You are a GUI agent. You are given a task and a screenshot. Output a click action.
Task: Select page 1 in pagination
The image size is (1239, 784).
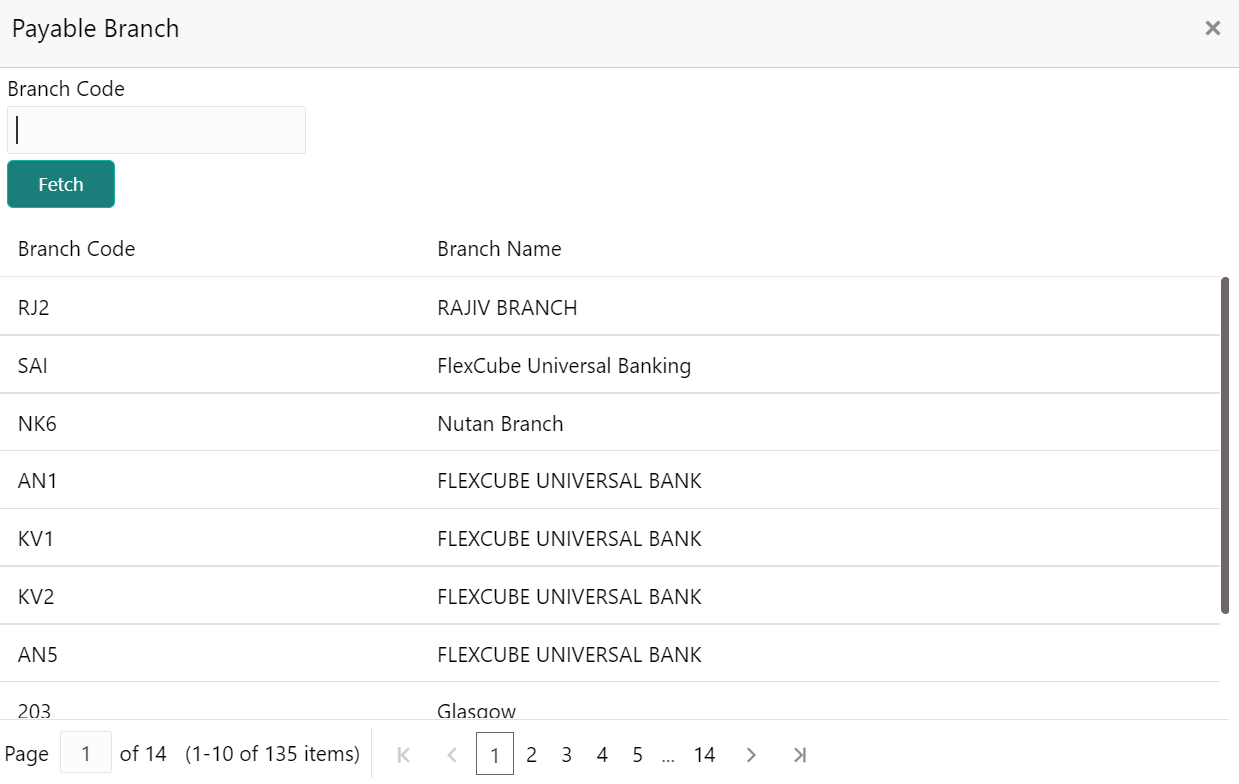(x=495, y=754)
